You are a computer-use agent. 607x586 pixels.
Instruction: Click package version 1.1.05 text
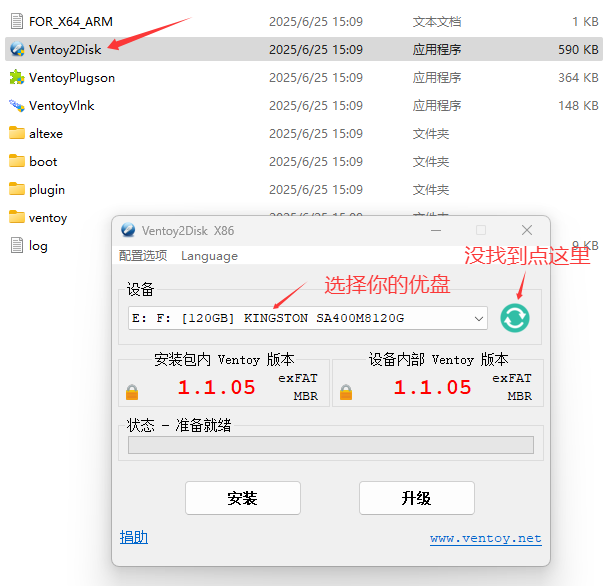pos(216,387)
